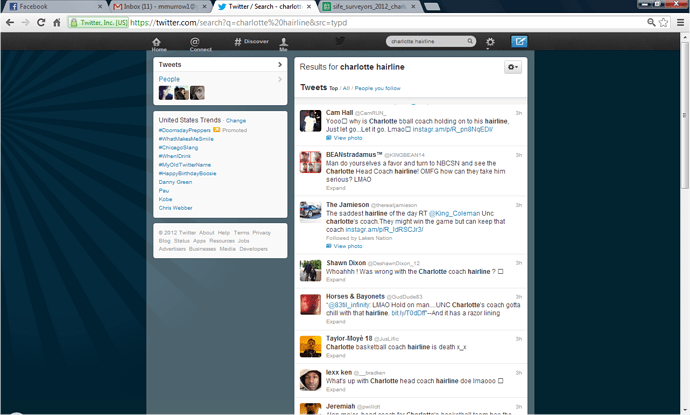Open the gear settings menu in top bar
Viewport: 690px width, 415px height.
click(x=490, y=42)
